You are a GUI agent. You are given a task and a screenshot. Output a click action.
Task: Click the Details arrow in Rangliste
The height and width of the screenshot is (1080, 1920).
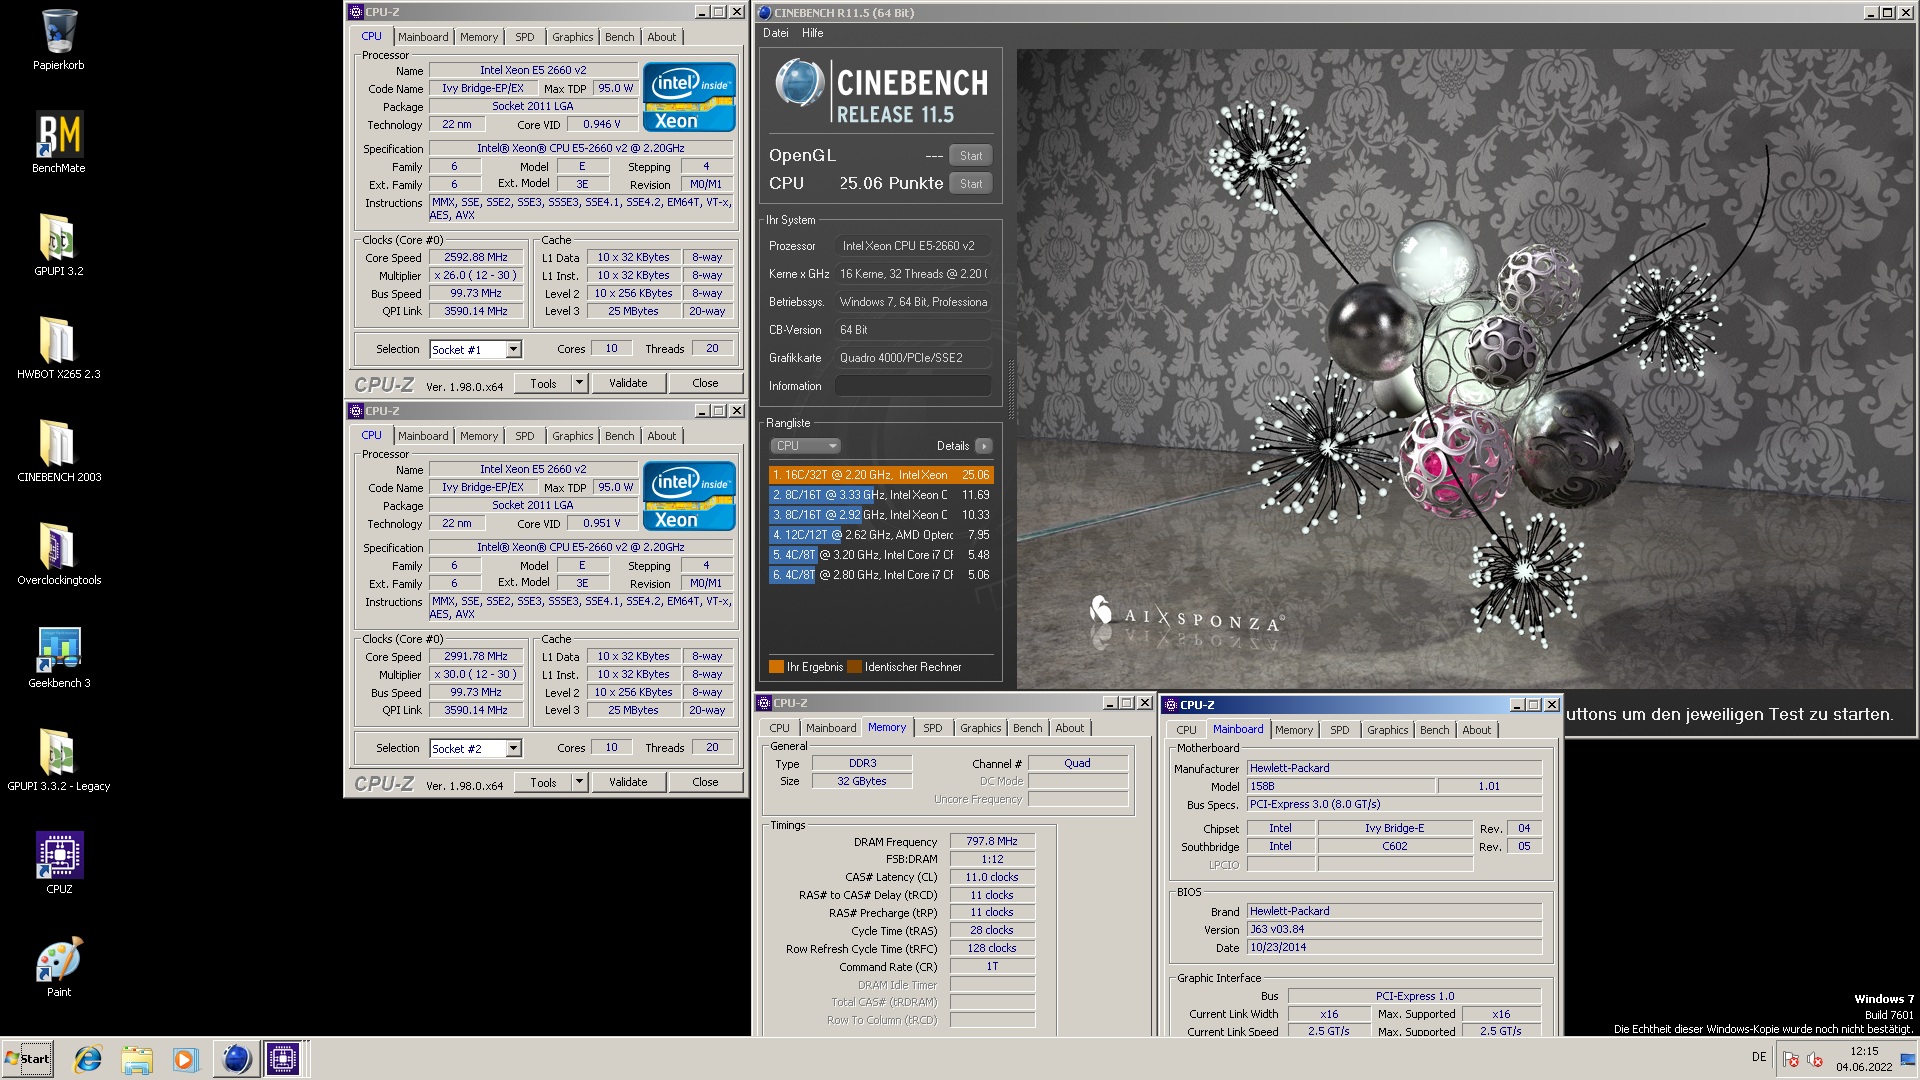(x=984, y=446)
